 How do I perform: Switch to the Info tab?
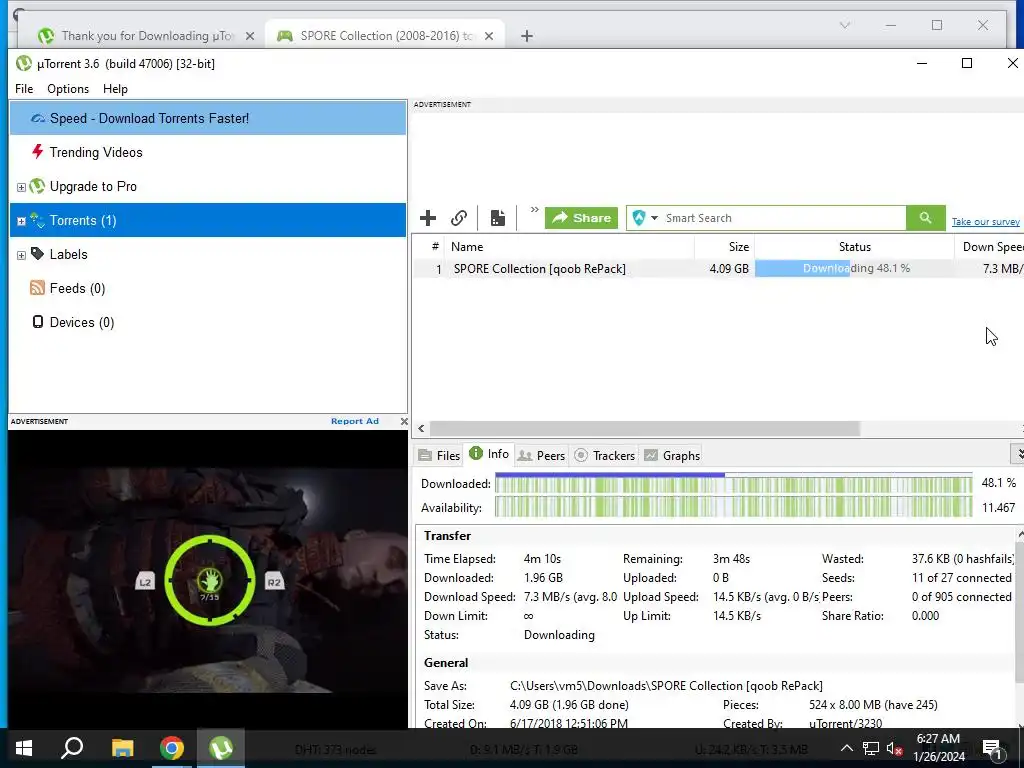[489, 454]
